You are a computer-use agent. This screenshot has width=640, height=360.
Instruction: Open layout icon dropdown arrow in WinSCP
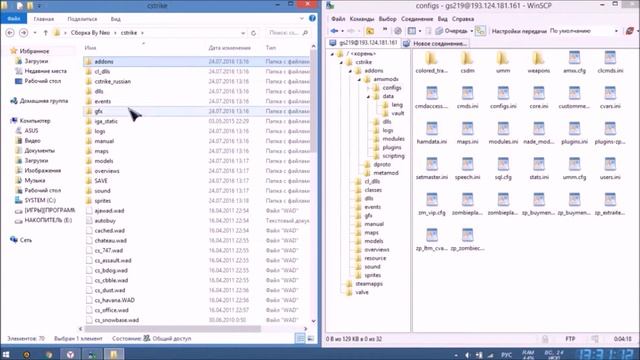click(420, 31)
